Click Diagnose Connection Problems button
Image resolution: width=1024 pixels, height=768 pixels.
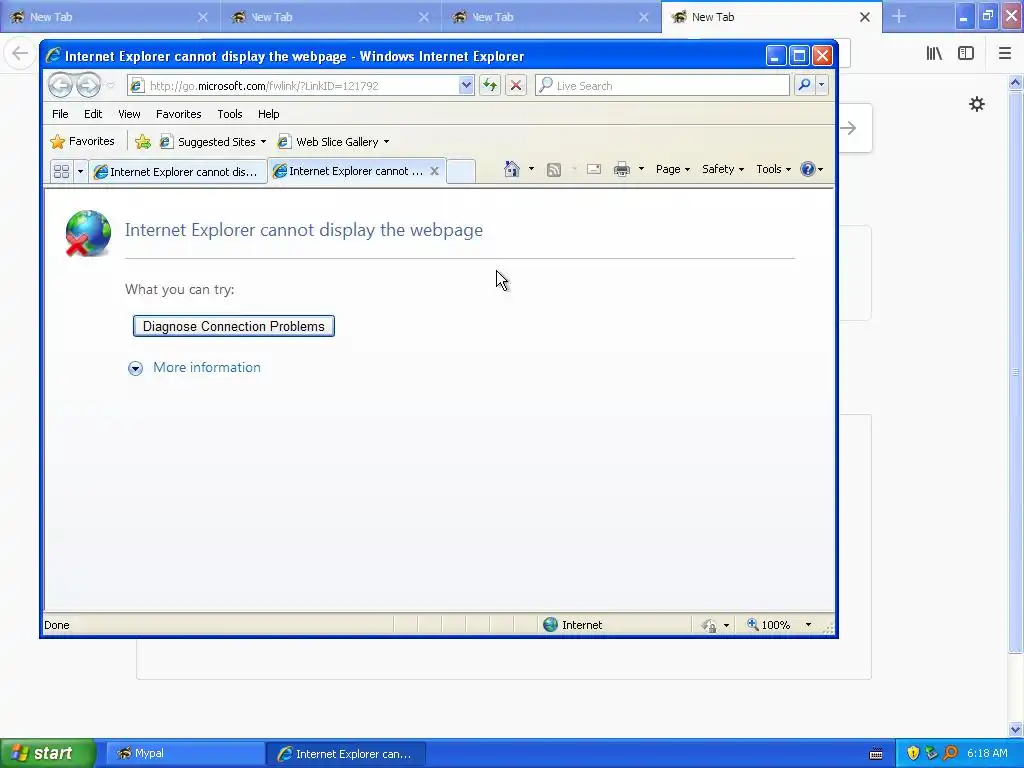pyautogui.click(x=234, y=326)
